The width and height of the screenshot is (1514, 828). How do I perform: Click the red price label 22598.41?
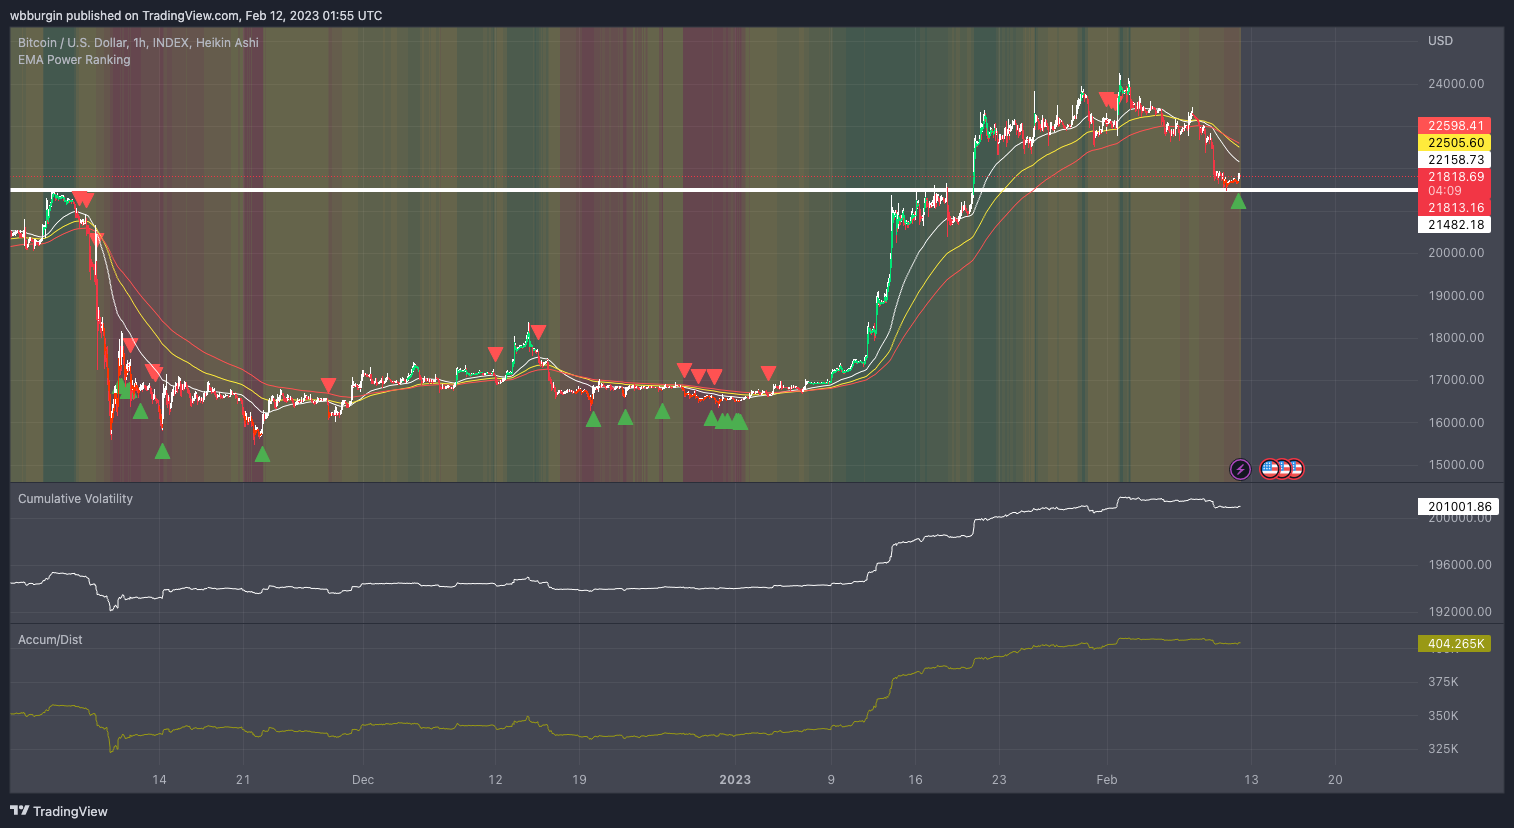click(1454, 126)
